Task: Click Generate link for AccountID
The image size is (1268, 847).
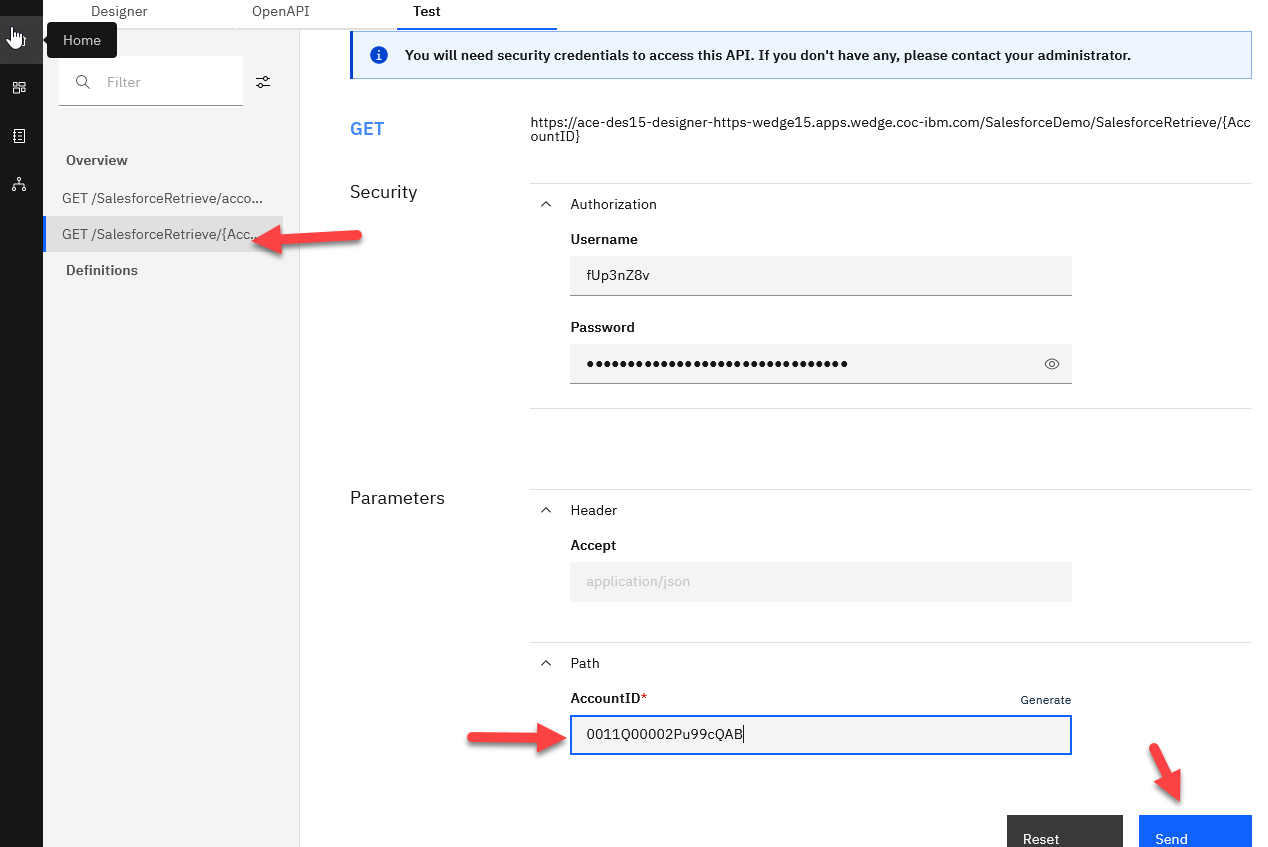Action: 1045,700
